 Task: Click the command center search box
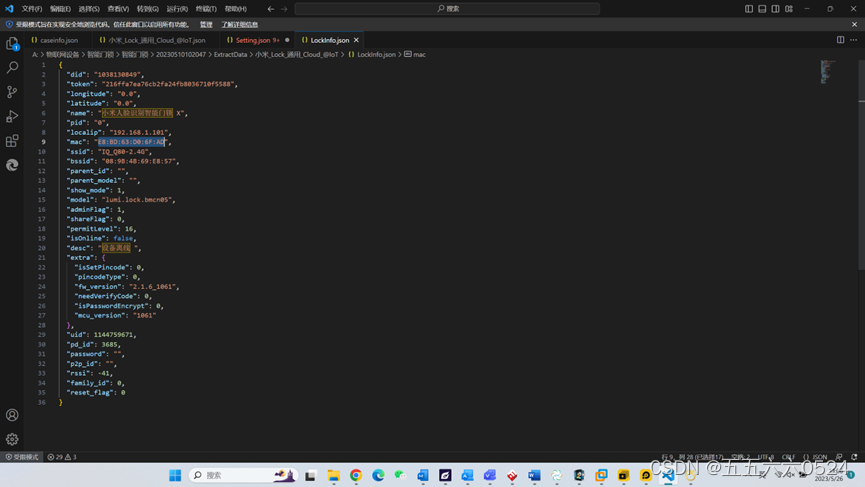[x=447, y=9]
